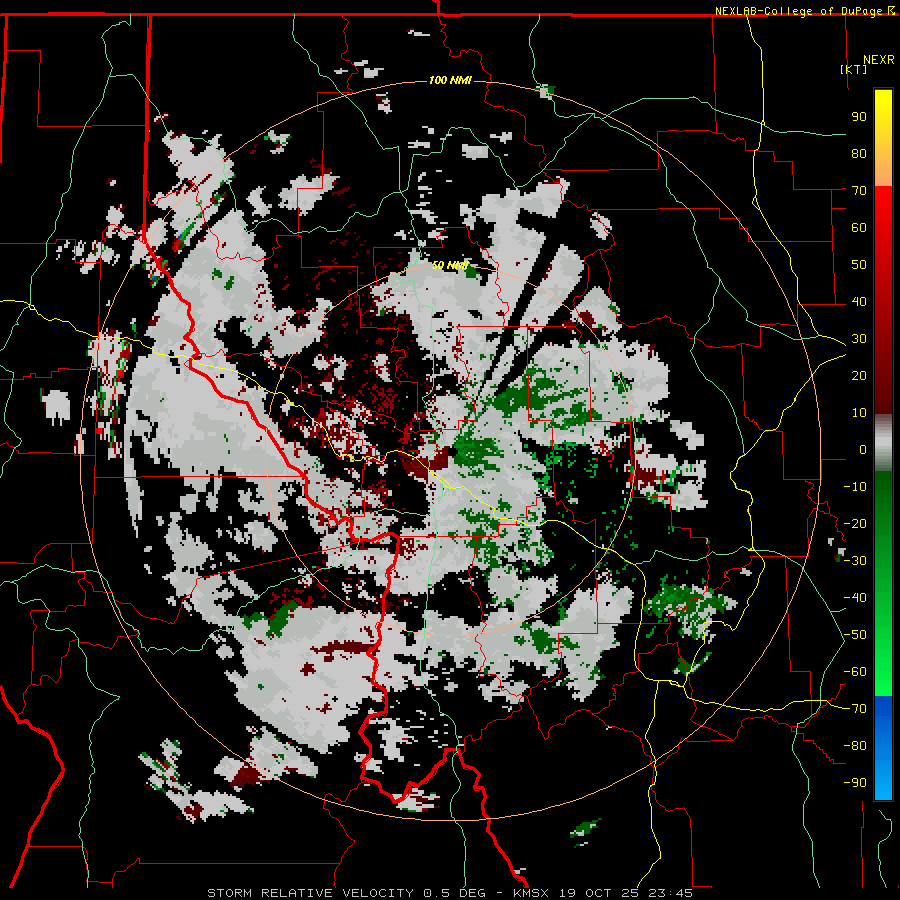The width and height of the screenshot is (900, 900).
Task: Click the 70 value on the velocity scale
Action: point(859,191)
